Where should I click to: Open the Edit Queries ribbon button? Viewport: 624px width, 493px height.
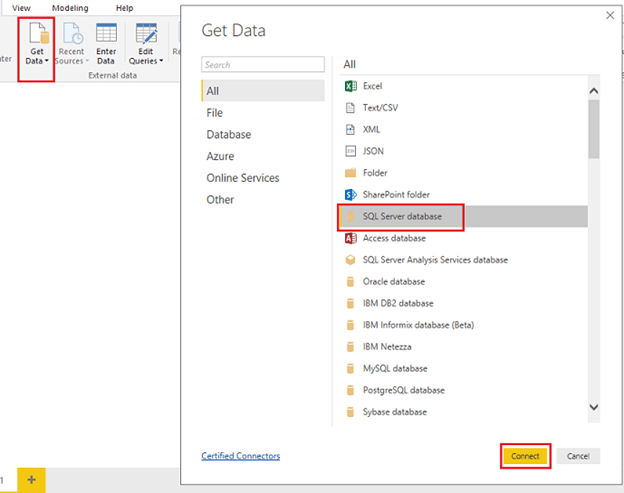(x=146, y=44)
